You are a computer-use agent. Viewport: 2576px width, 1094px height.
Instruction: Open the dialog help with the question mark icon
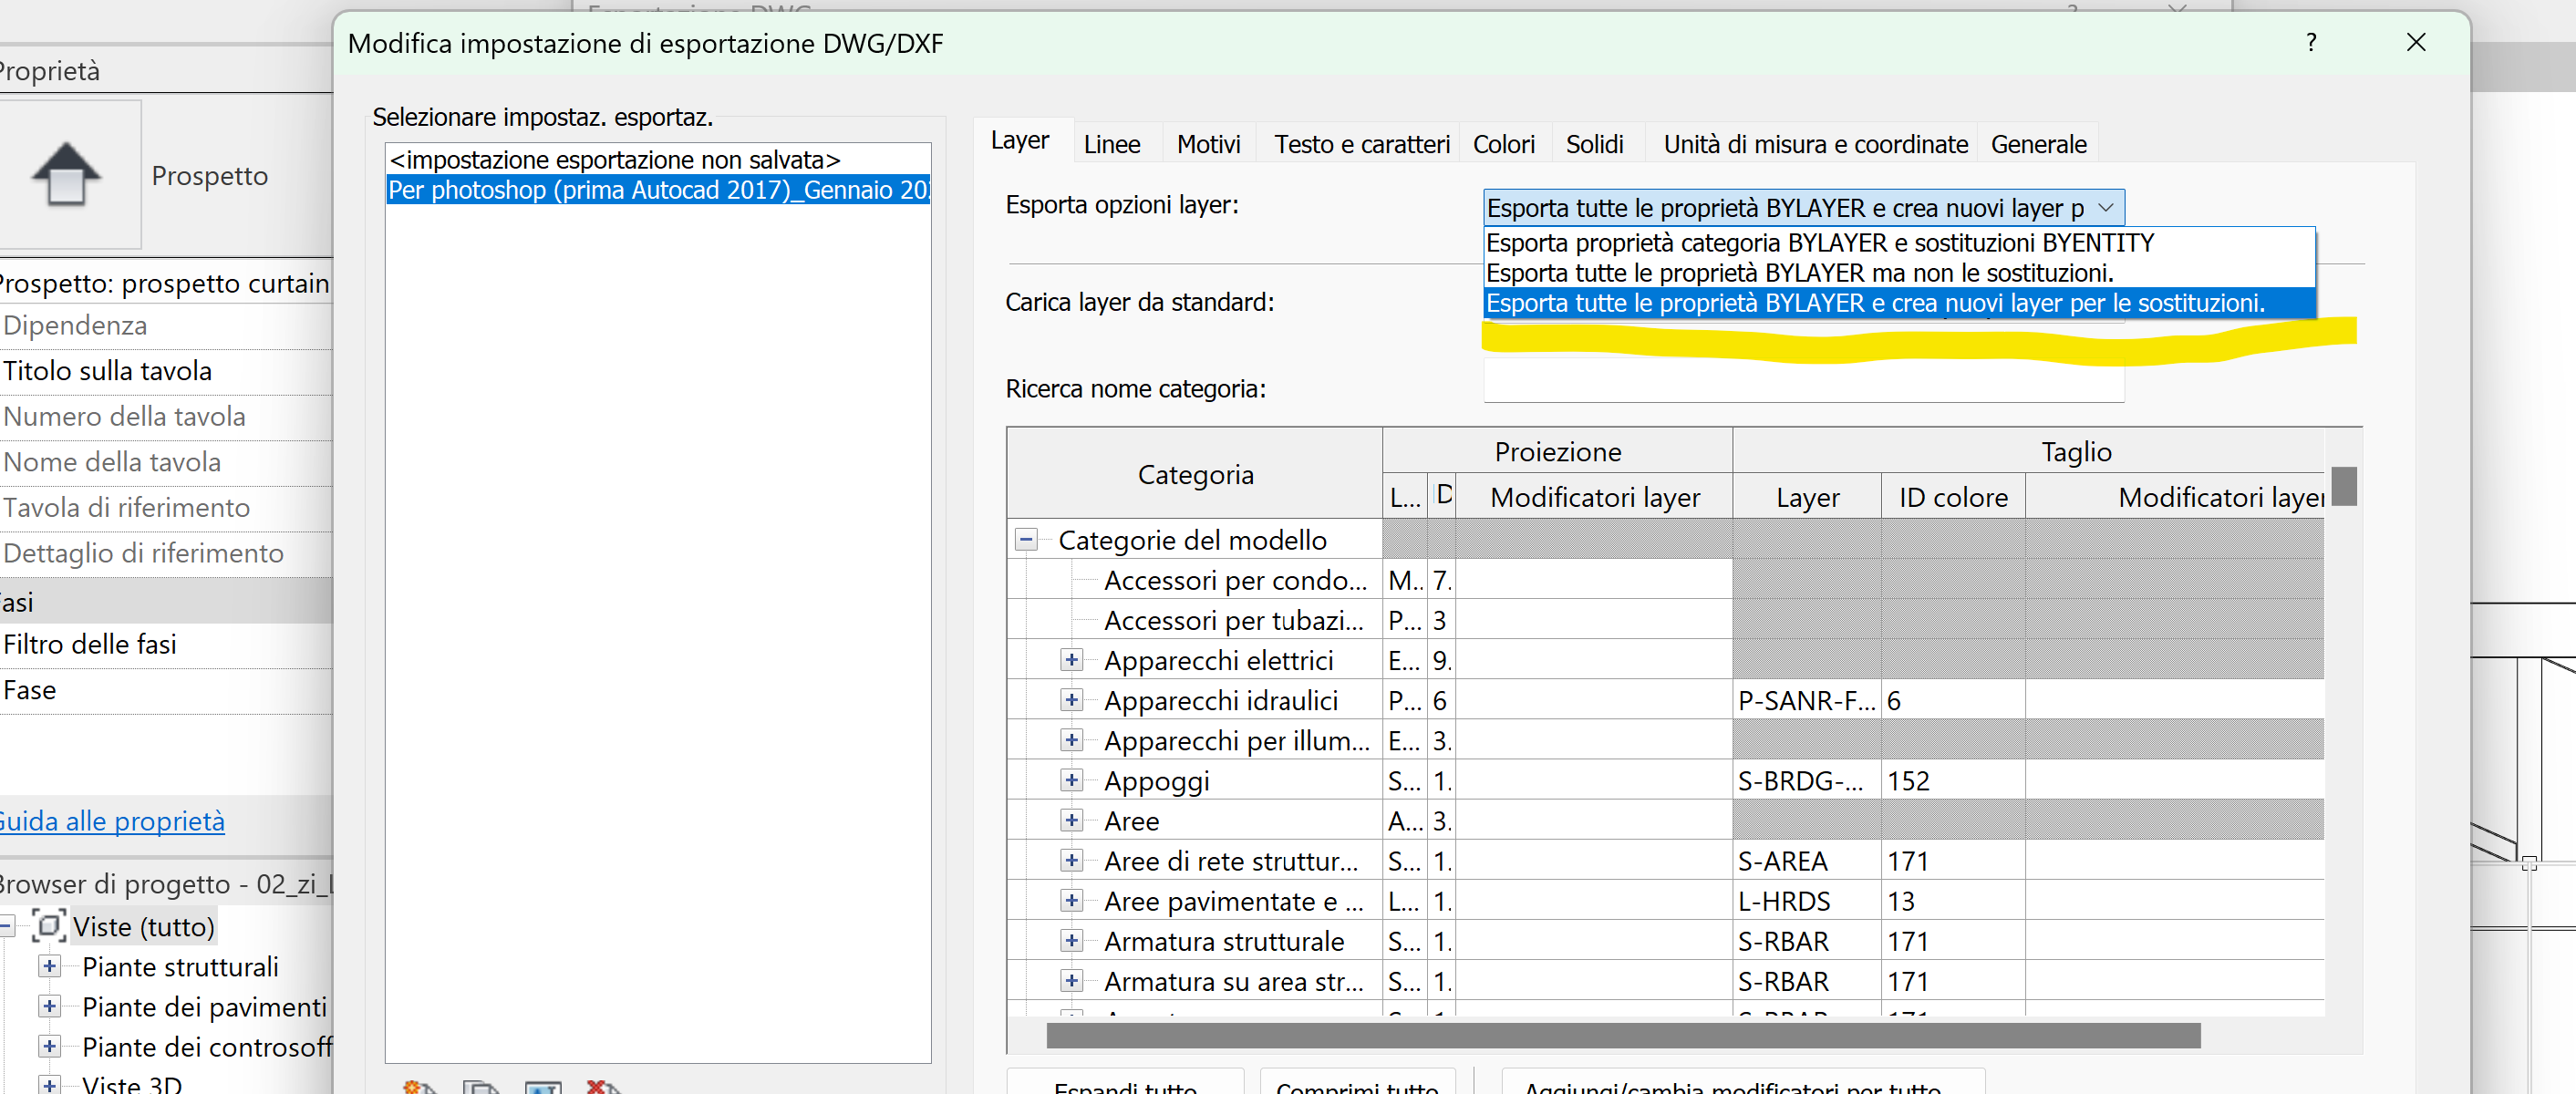pyautogui.click(x=2311, y=43)
